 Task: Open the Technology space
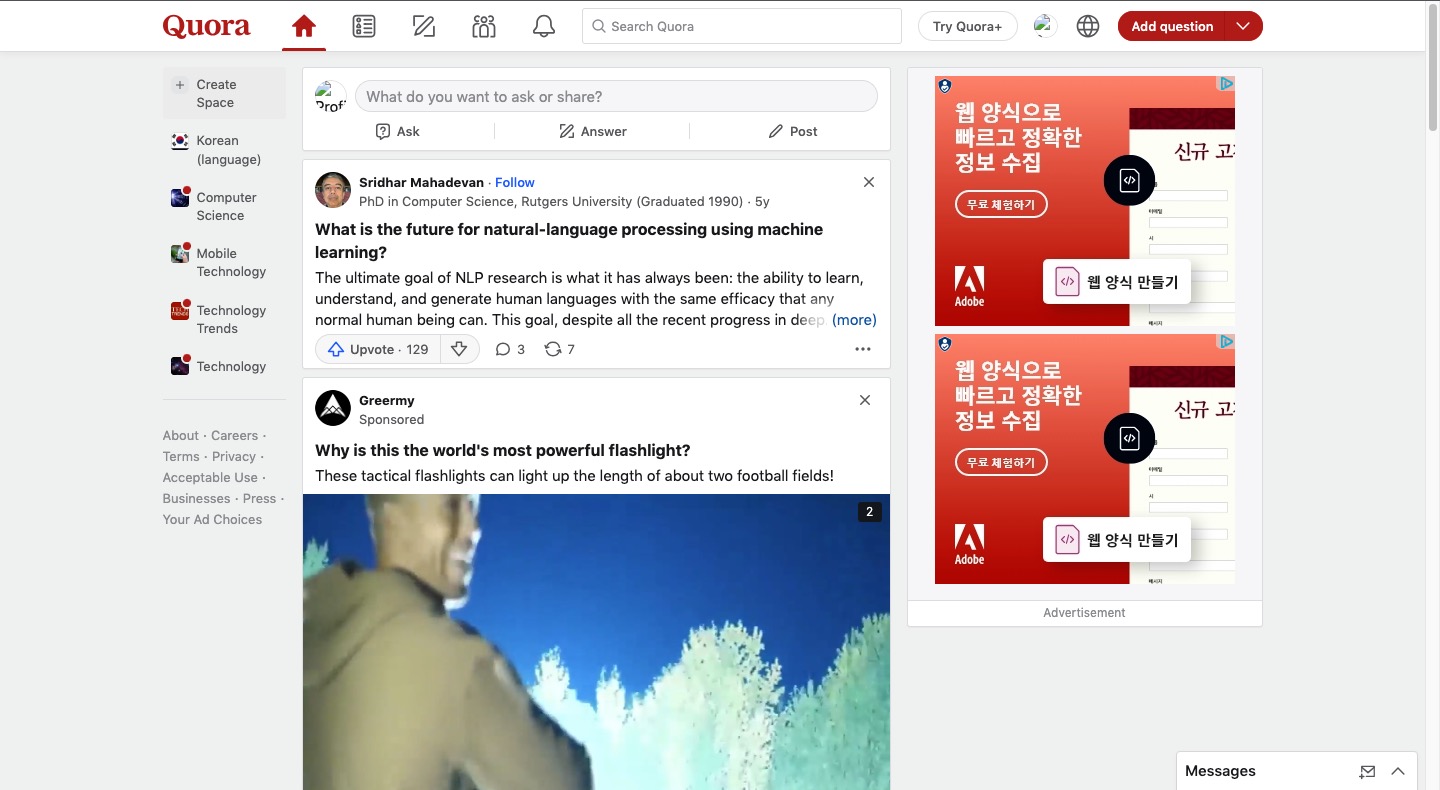pyautogui.click(x=224, y=366)
